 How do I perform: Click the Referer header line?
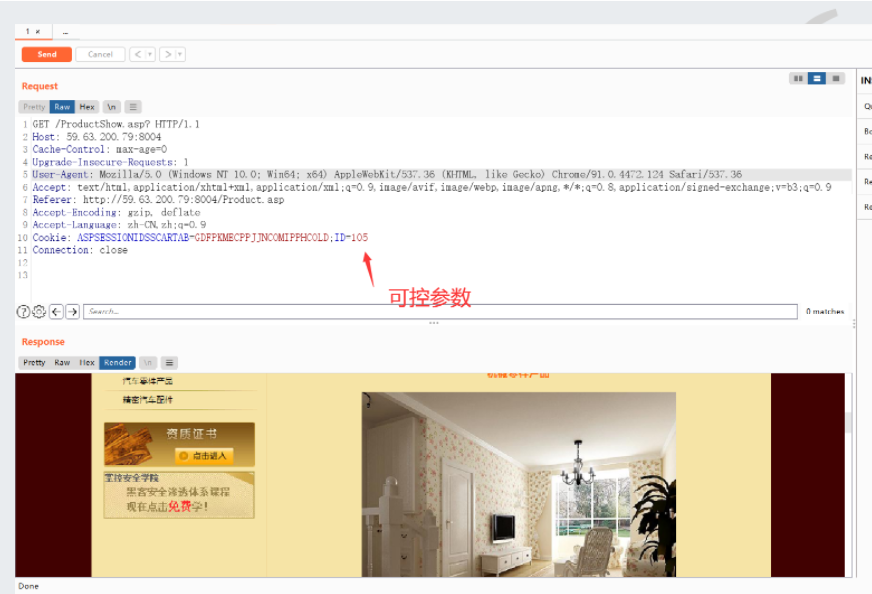click(158, 200)
